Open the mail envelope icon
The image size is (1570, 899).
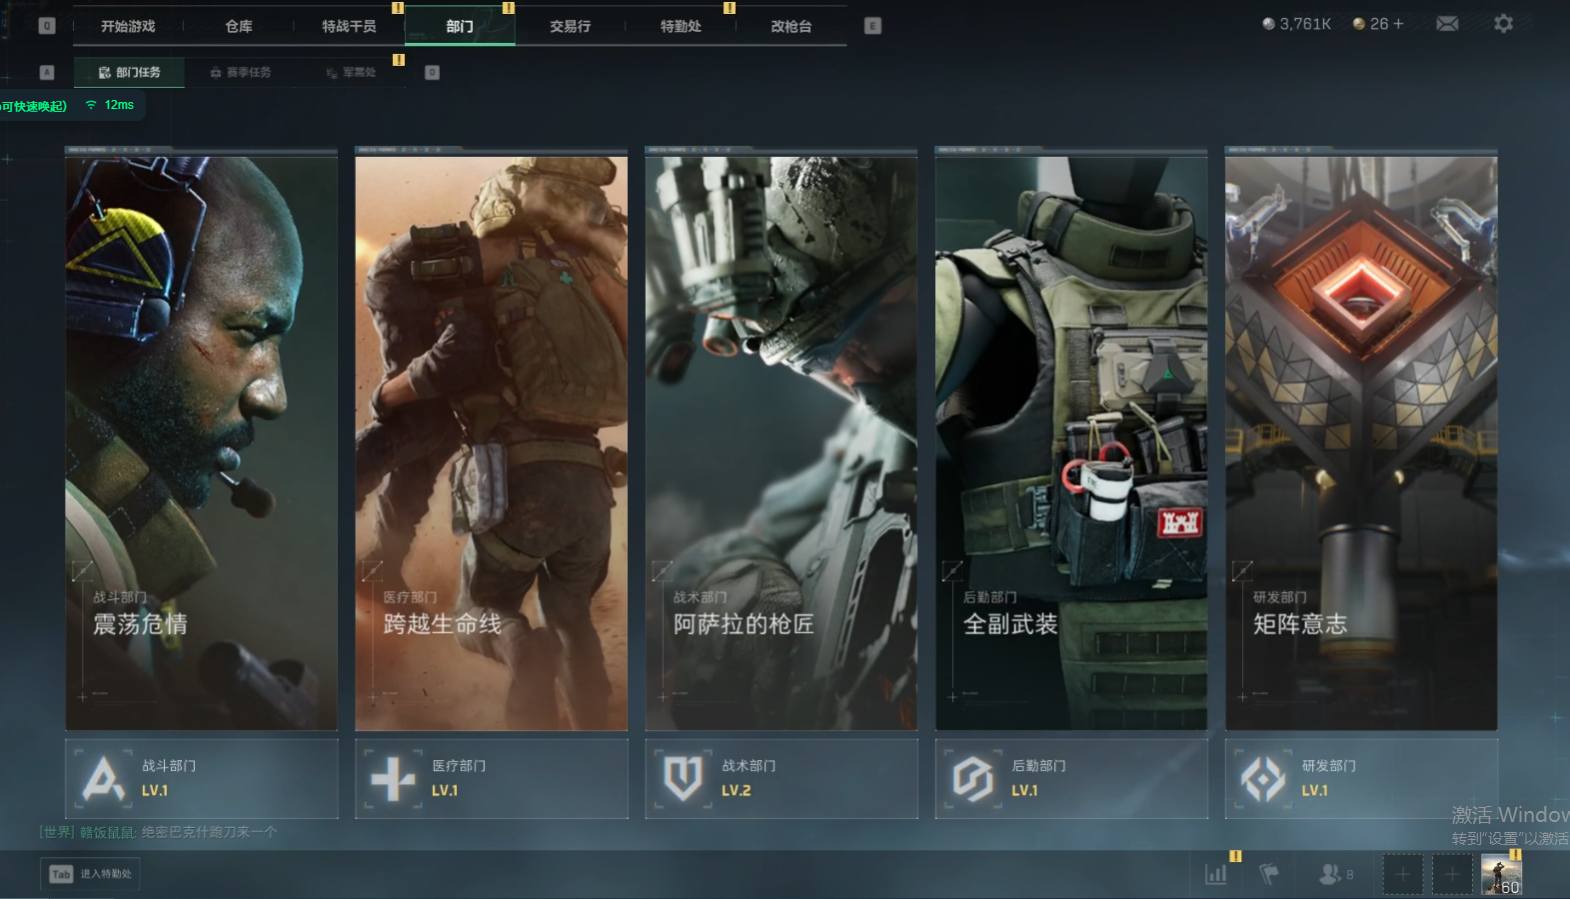tap(1447, 23)
